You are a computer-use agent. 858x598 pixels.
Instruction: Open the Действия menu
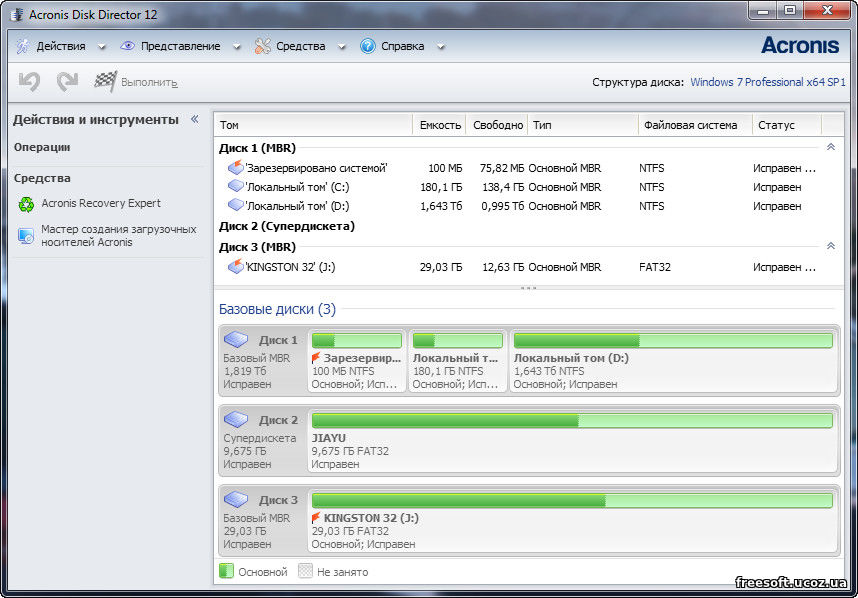pyautogui.click(x=61, y=47)
